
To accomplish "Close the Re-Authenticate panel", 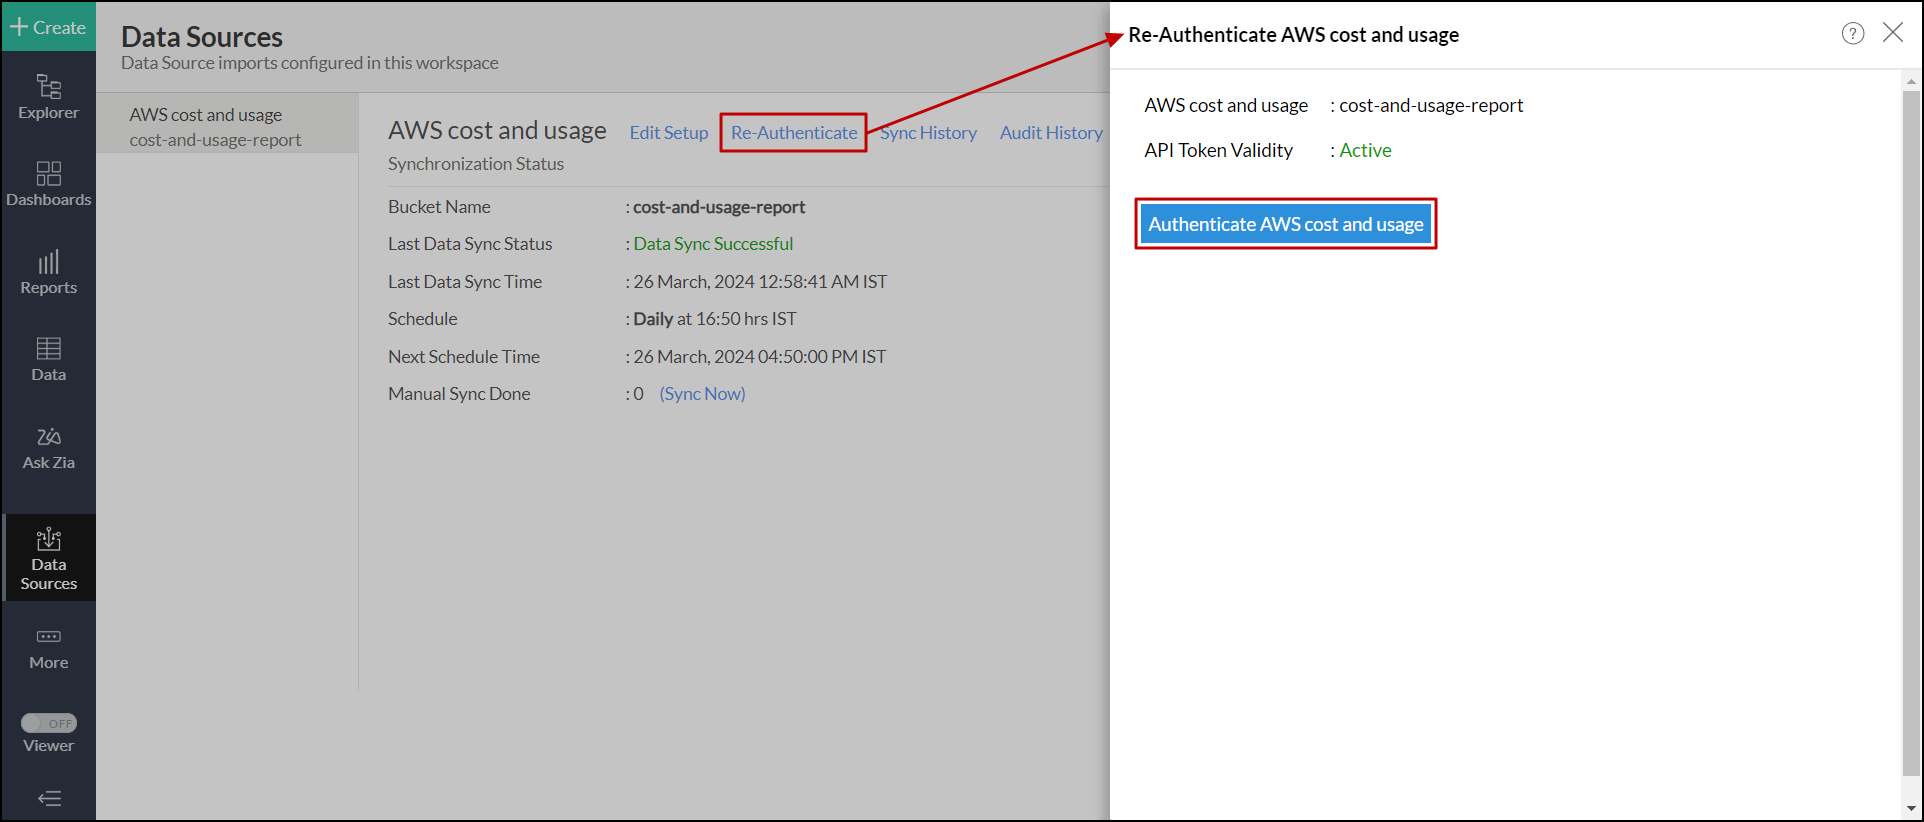I will (x=1892, y=33).
